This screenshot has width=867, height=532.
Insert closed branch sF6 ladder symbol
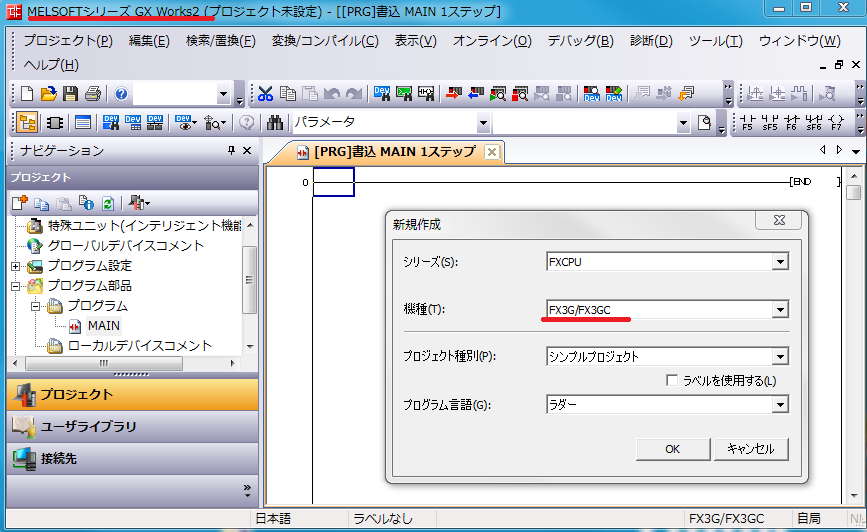pos(814,122)
